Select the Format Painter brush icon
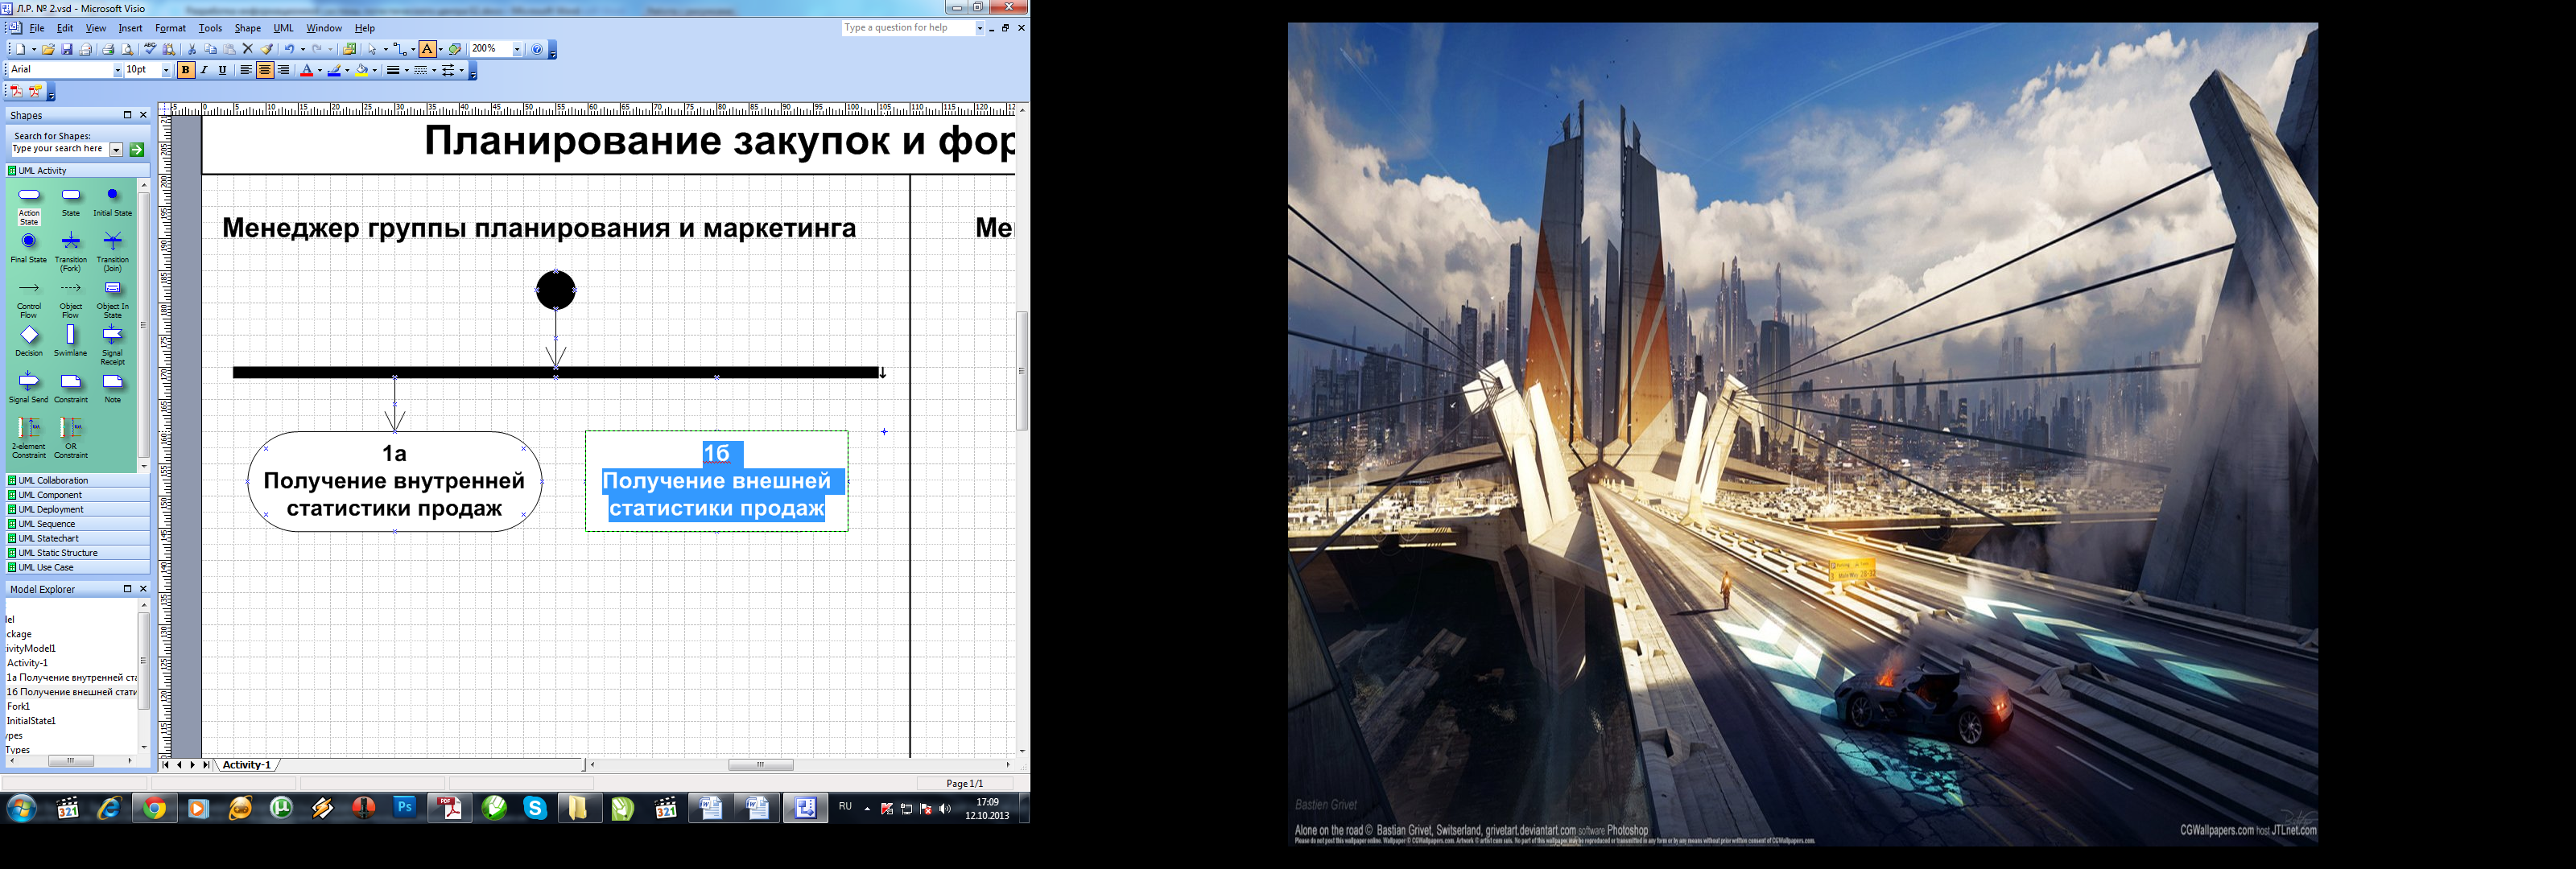 click(x=267, y=49)
